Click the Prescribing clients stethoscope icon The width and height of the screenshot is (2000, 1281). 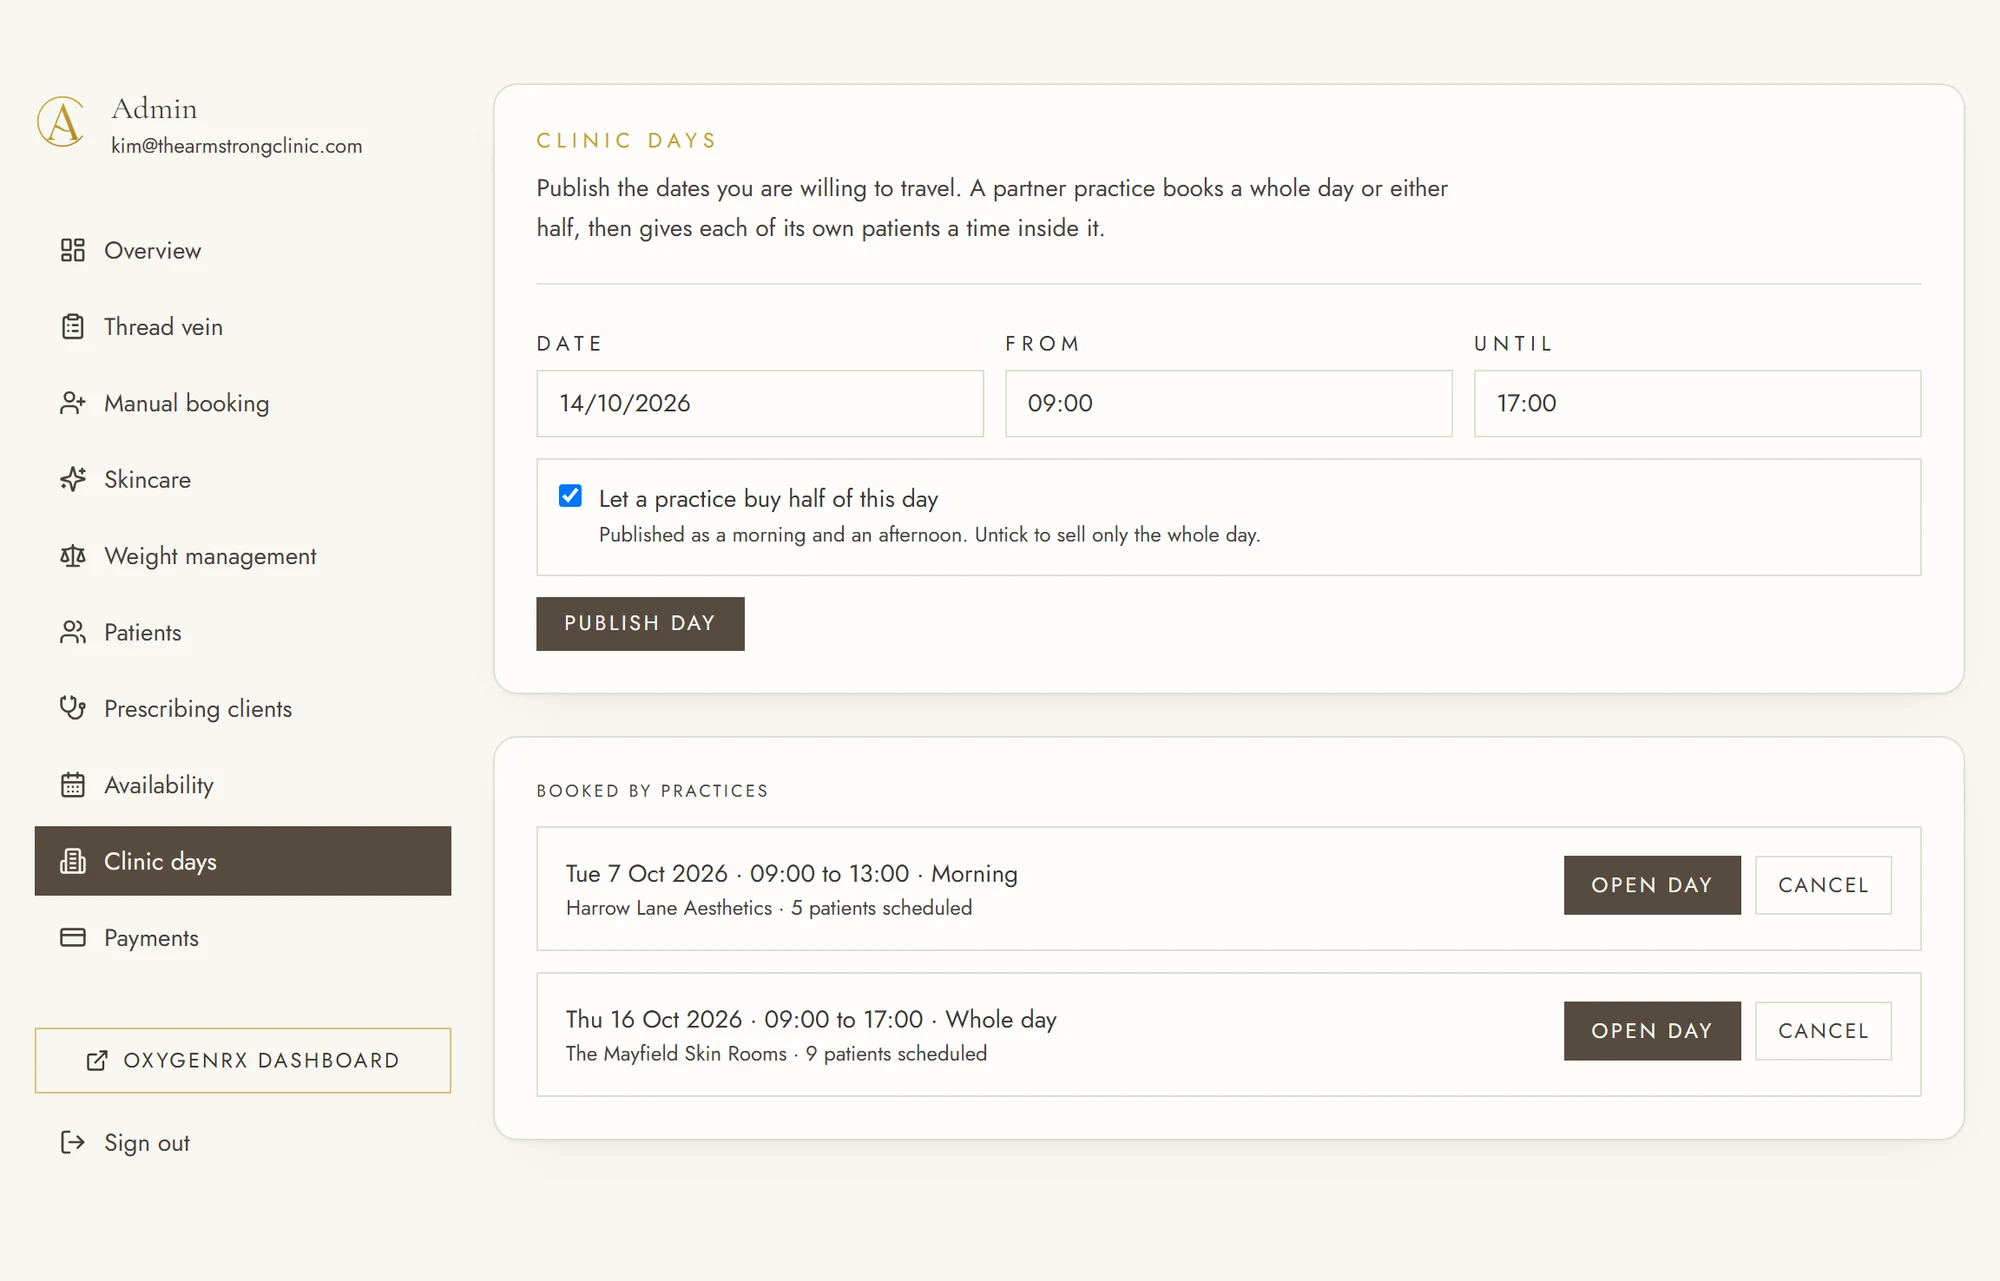[73, 708]
